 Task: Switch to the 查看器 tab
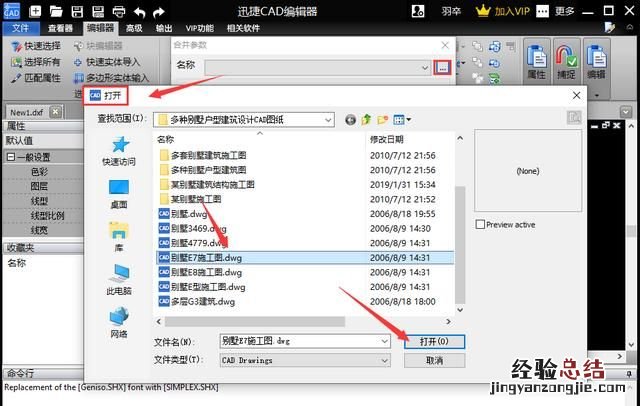click(60, 28)
